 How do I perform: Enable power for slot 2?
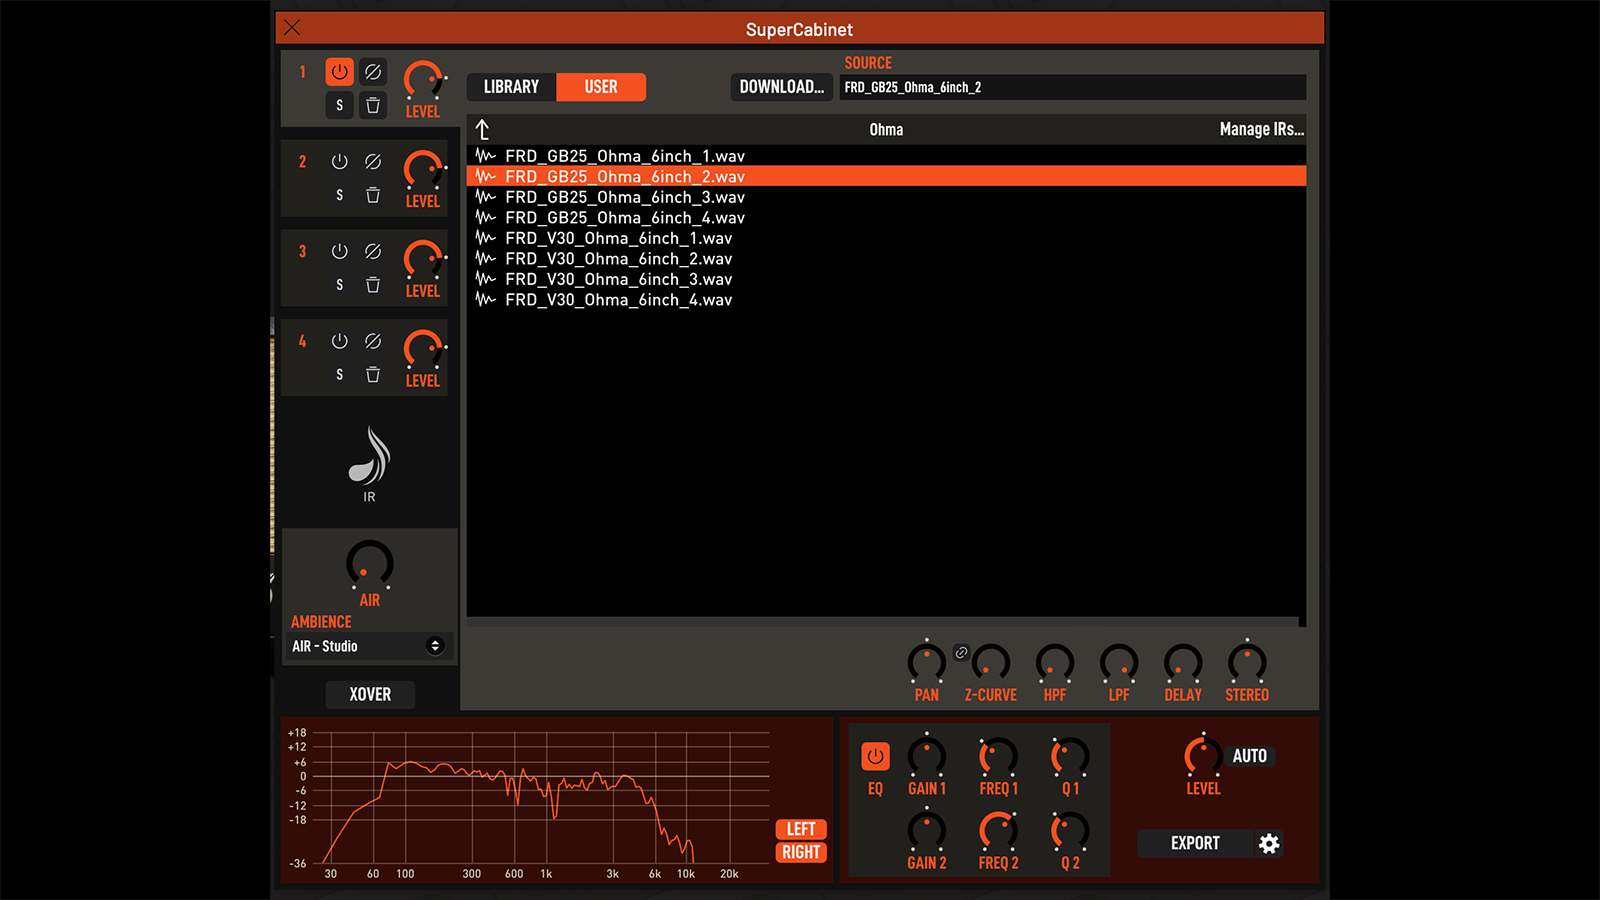tap(340, 162)
